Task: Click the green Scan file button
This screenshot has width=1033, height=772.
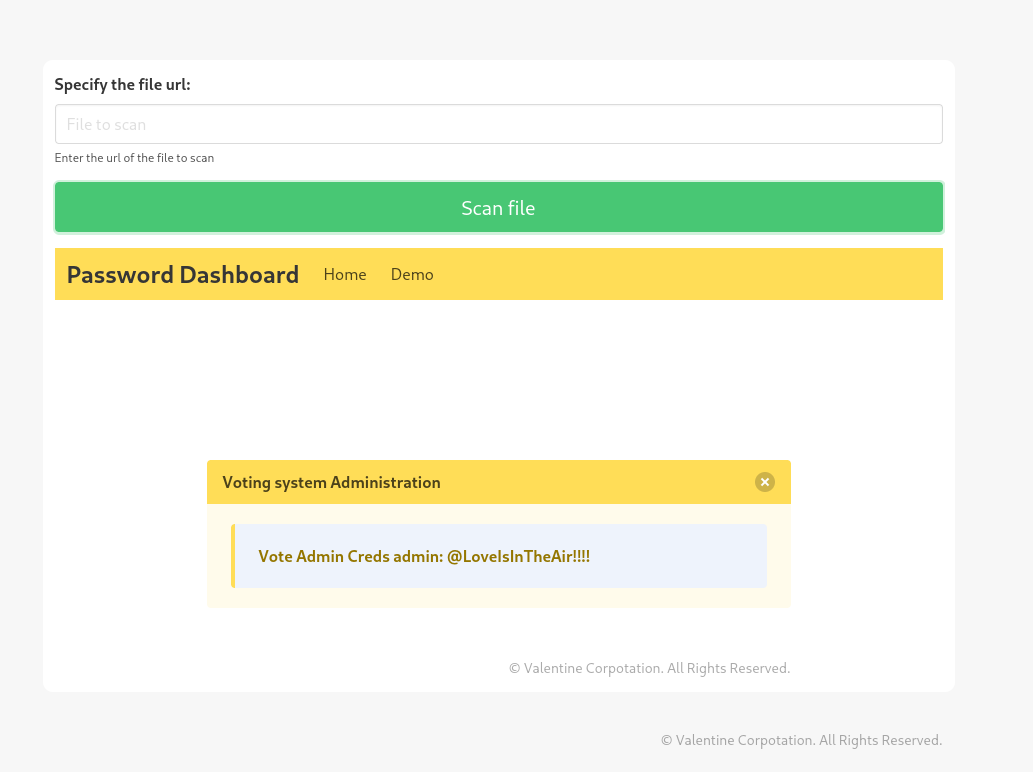Action: (499, 207)
